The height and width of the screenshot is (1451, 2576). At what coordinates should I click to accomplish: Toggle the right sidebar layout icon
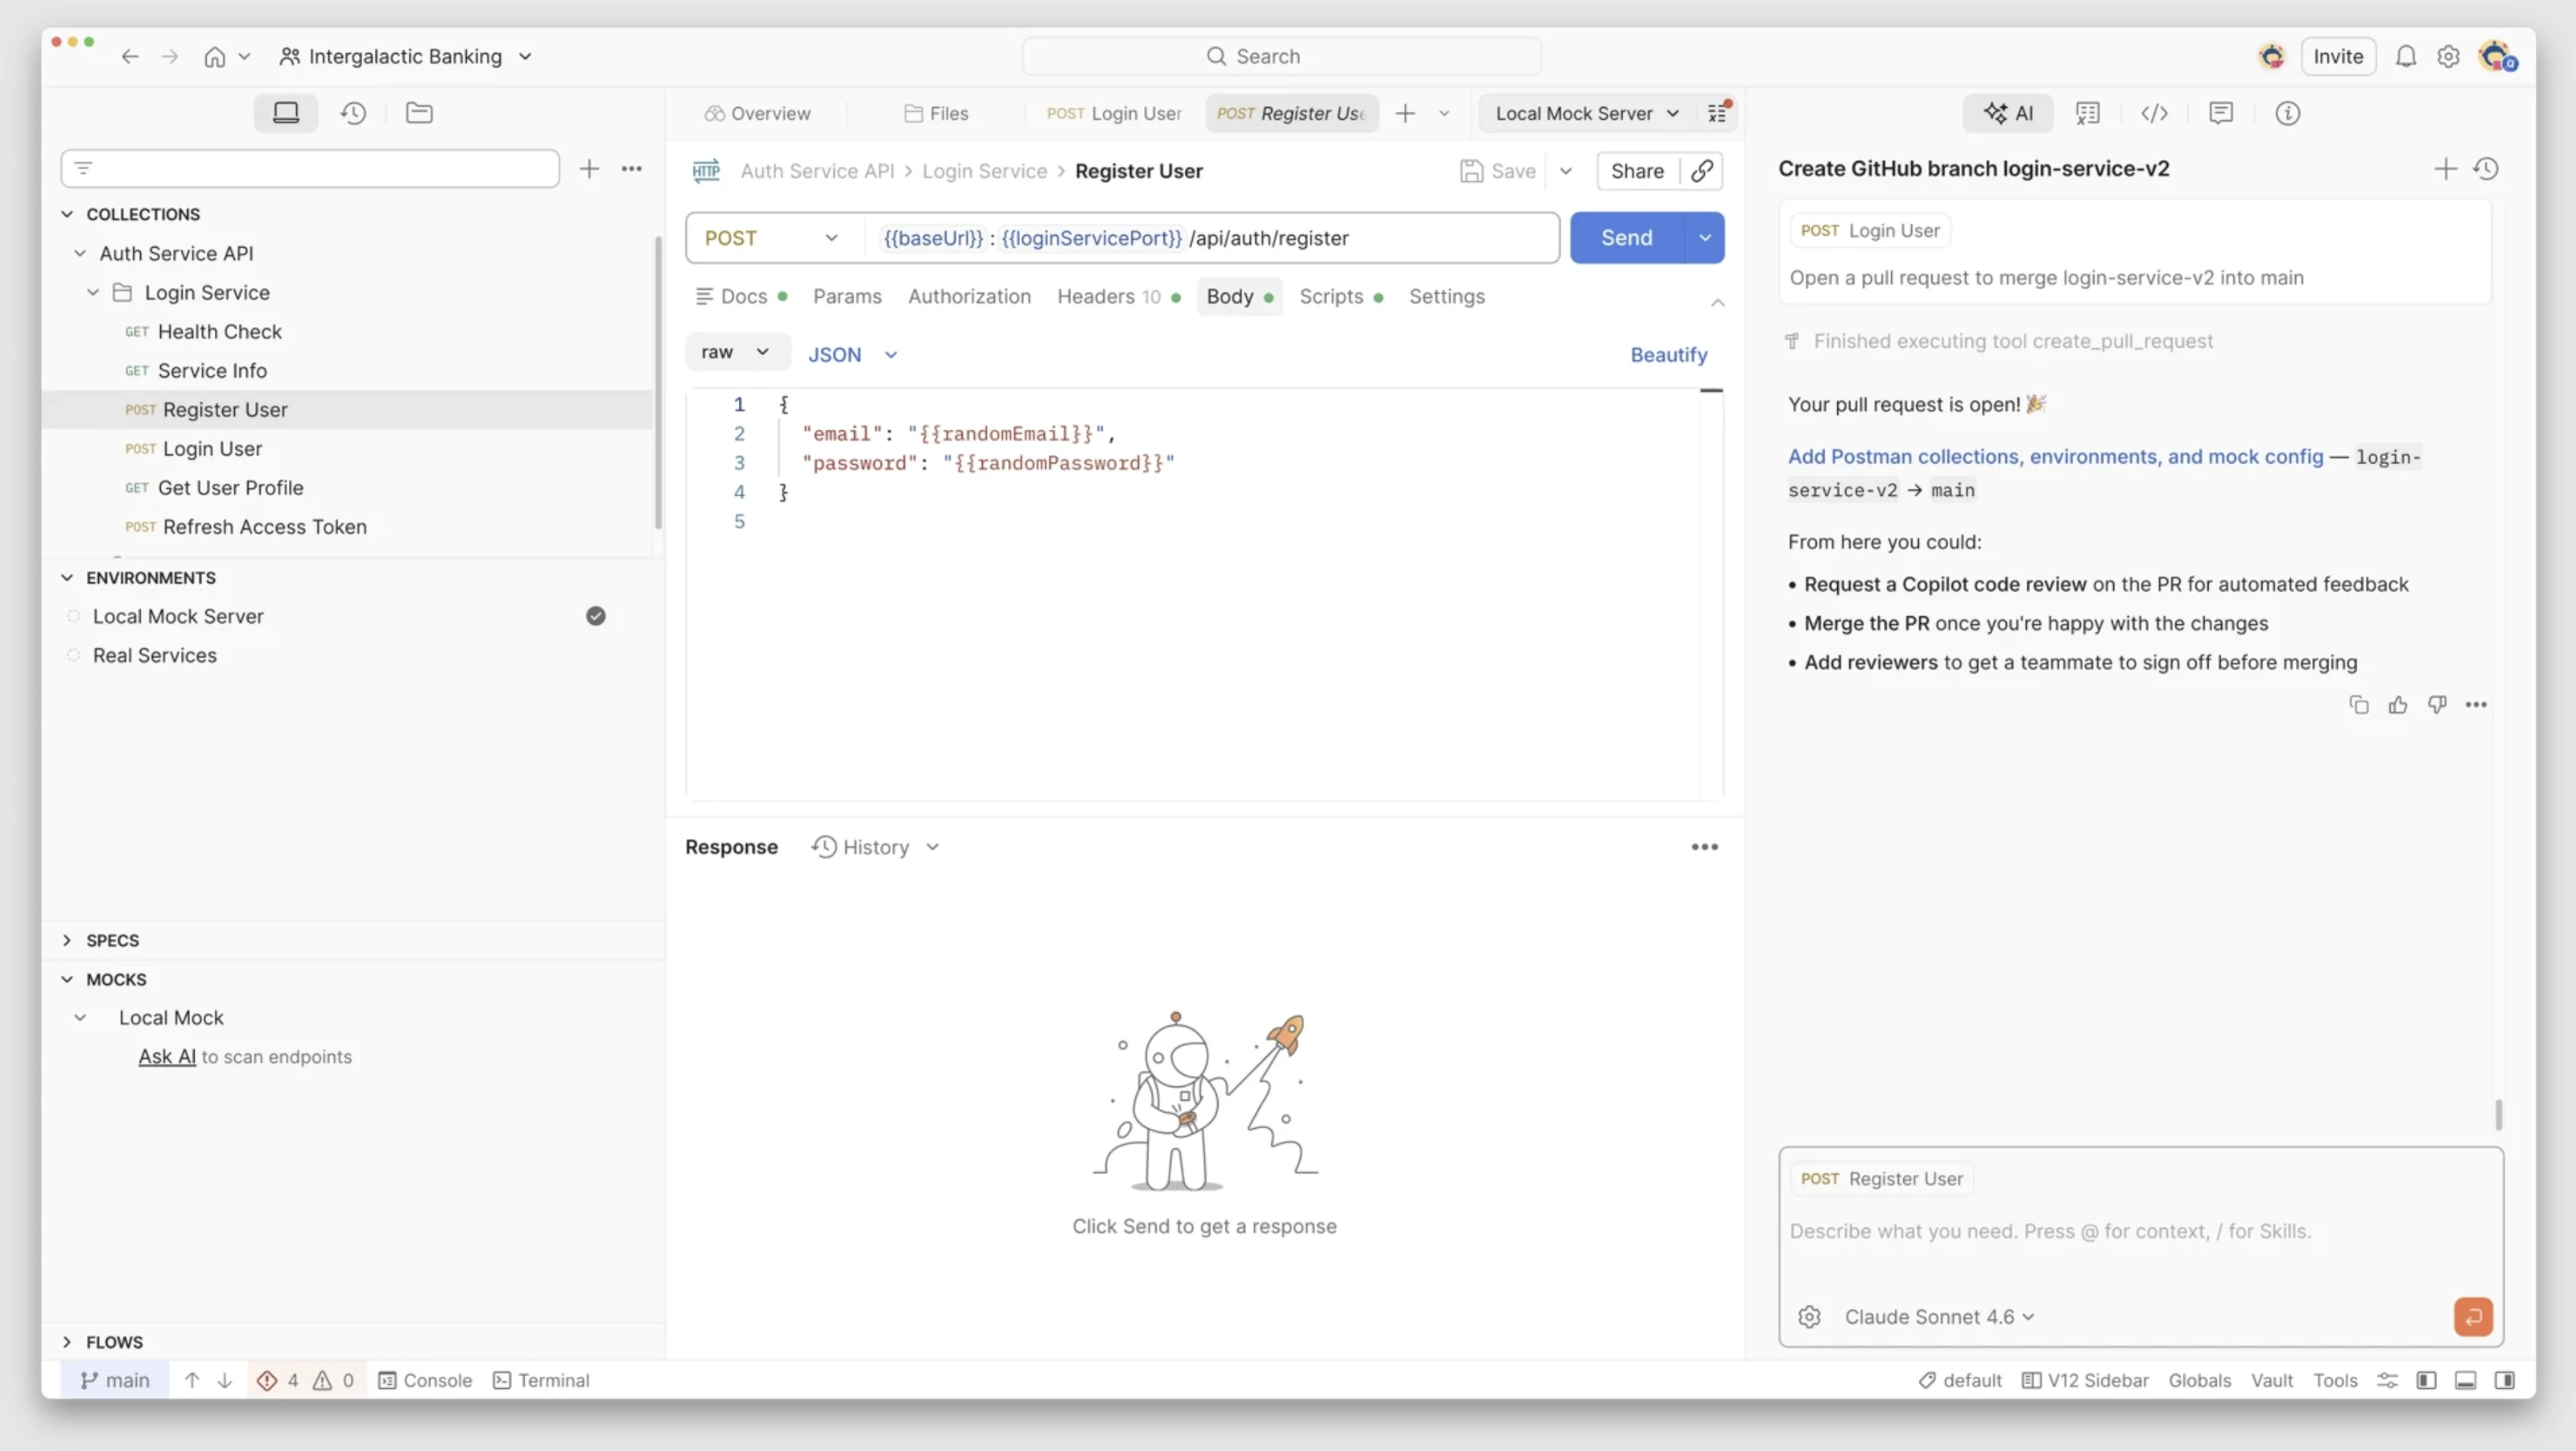[2505, 1380]
